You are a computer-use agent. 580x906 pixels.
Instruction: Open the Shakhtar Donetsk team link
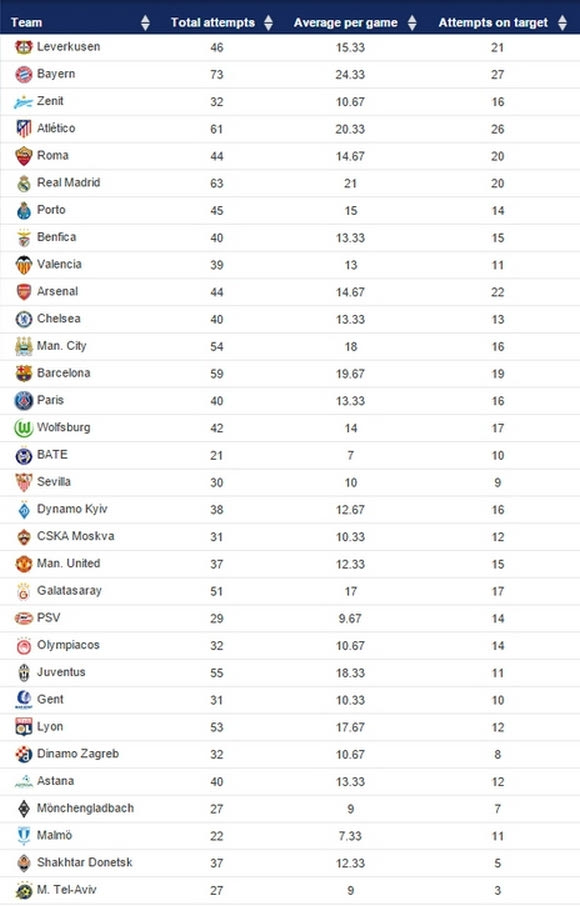click(85, 862)
